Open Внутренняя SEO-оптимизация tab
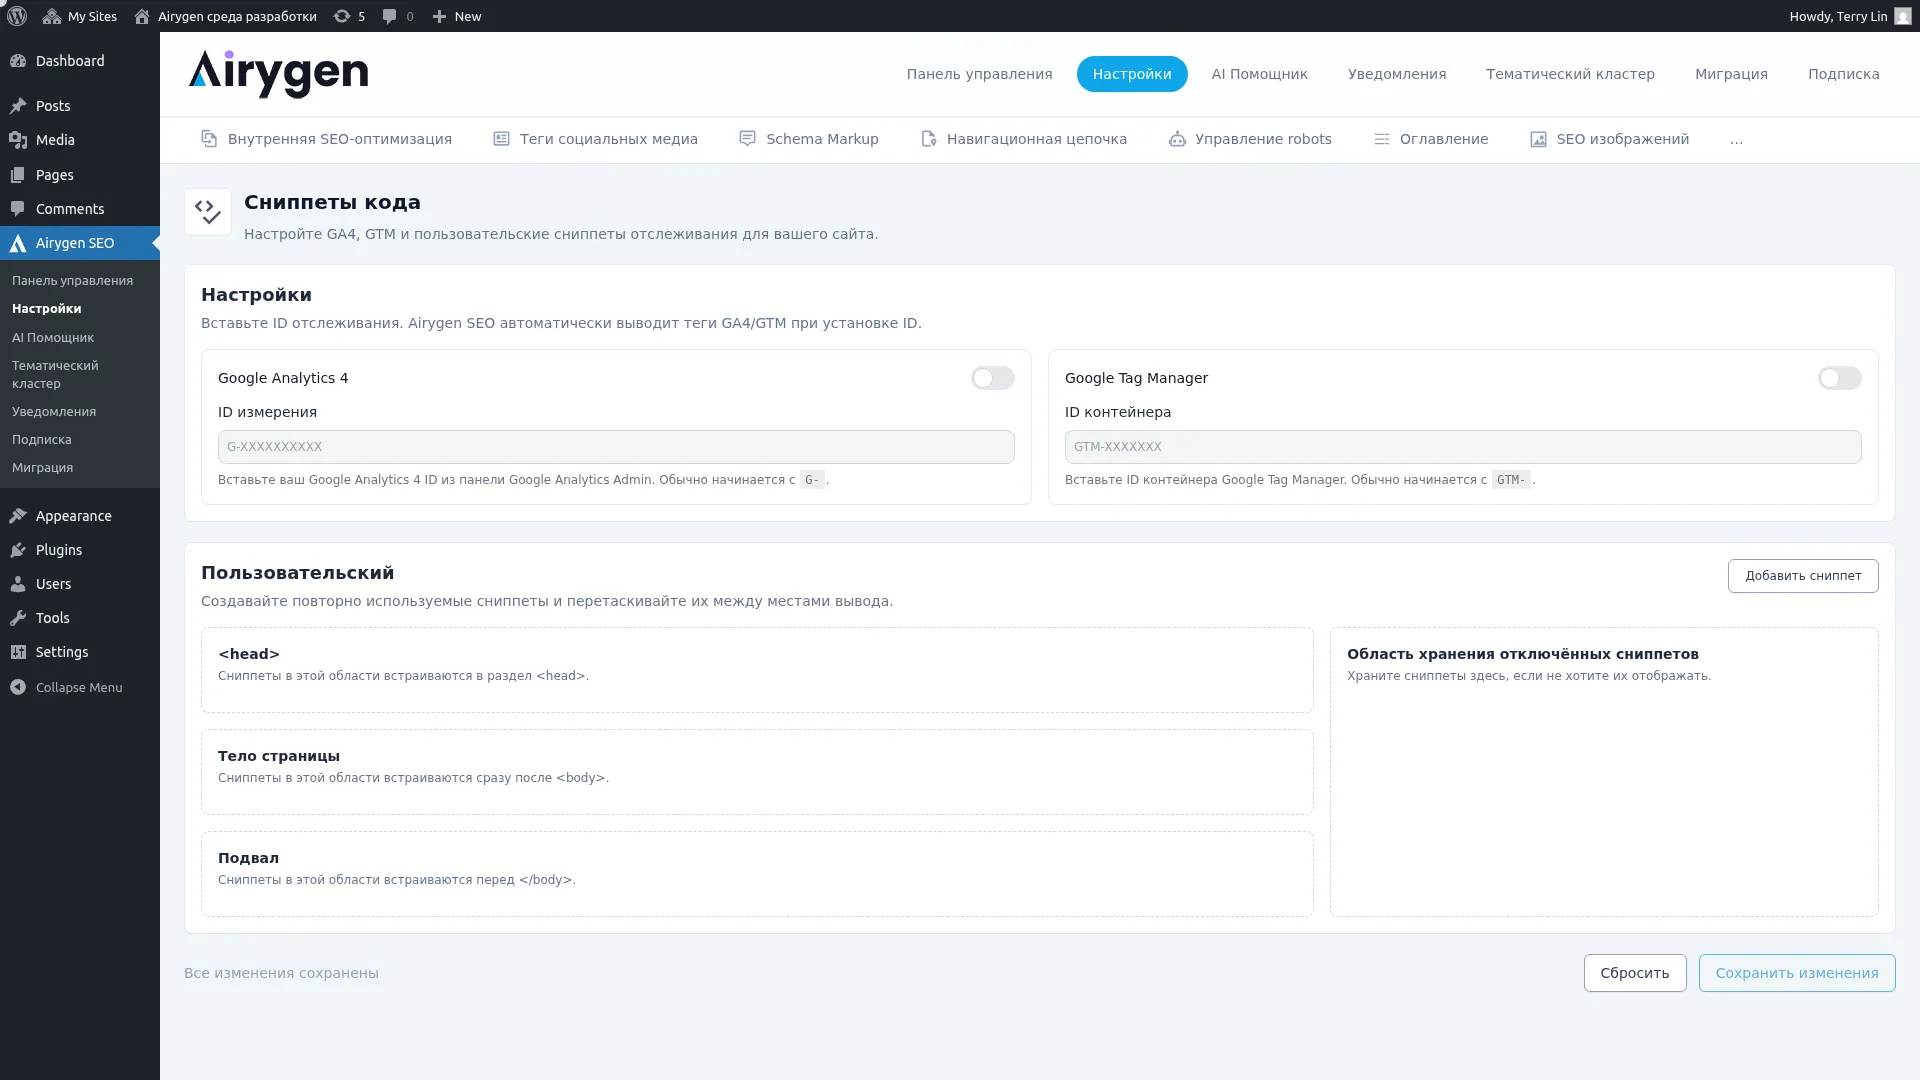1920x1080 pixels. click(x=326, y=139)
